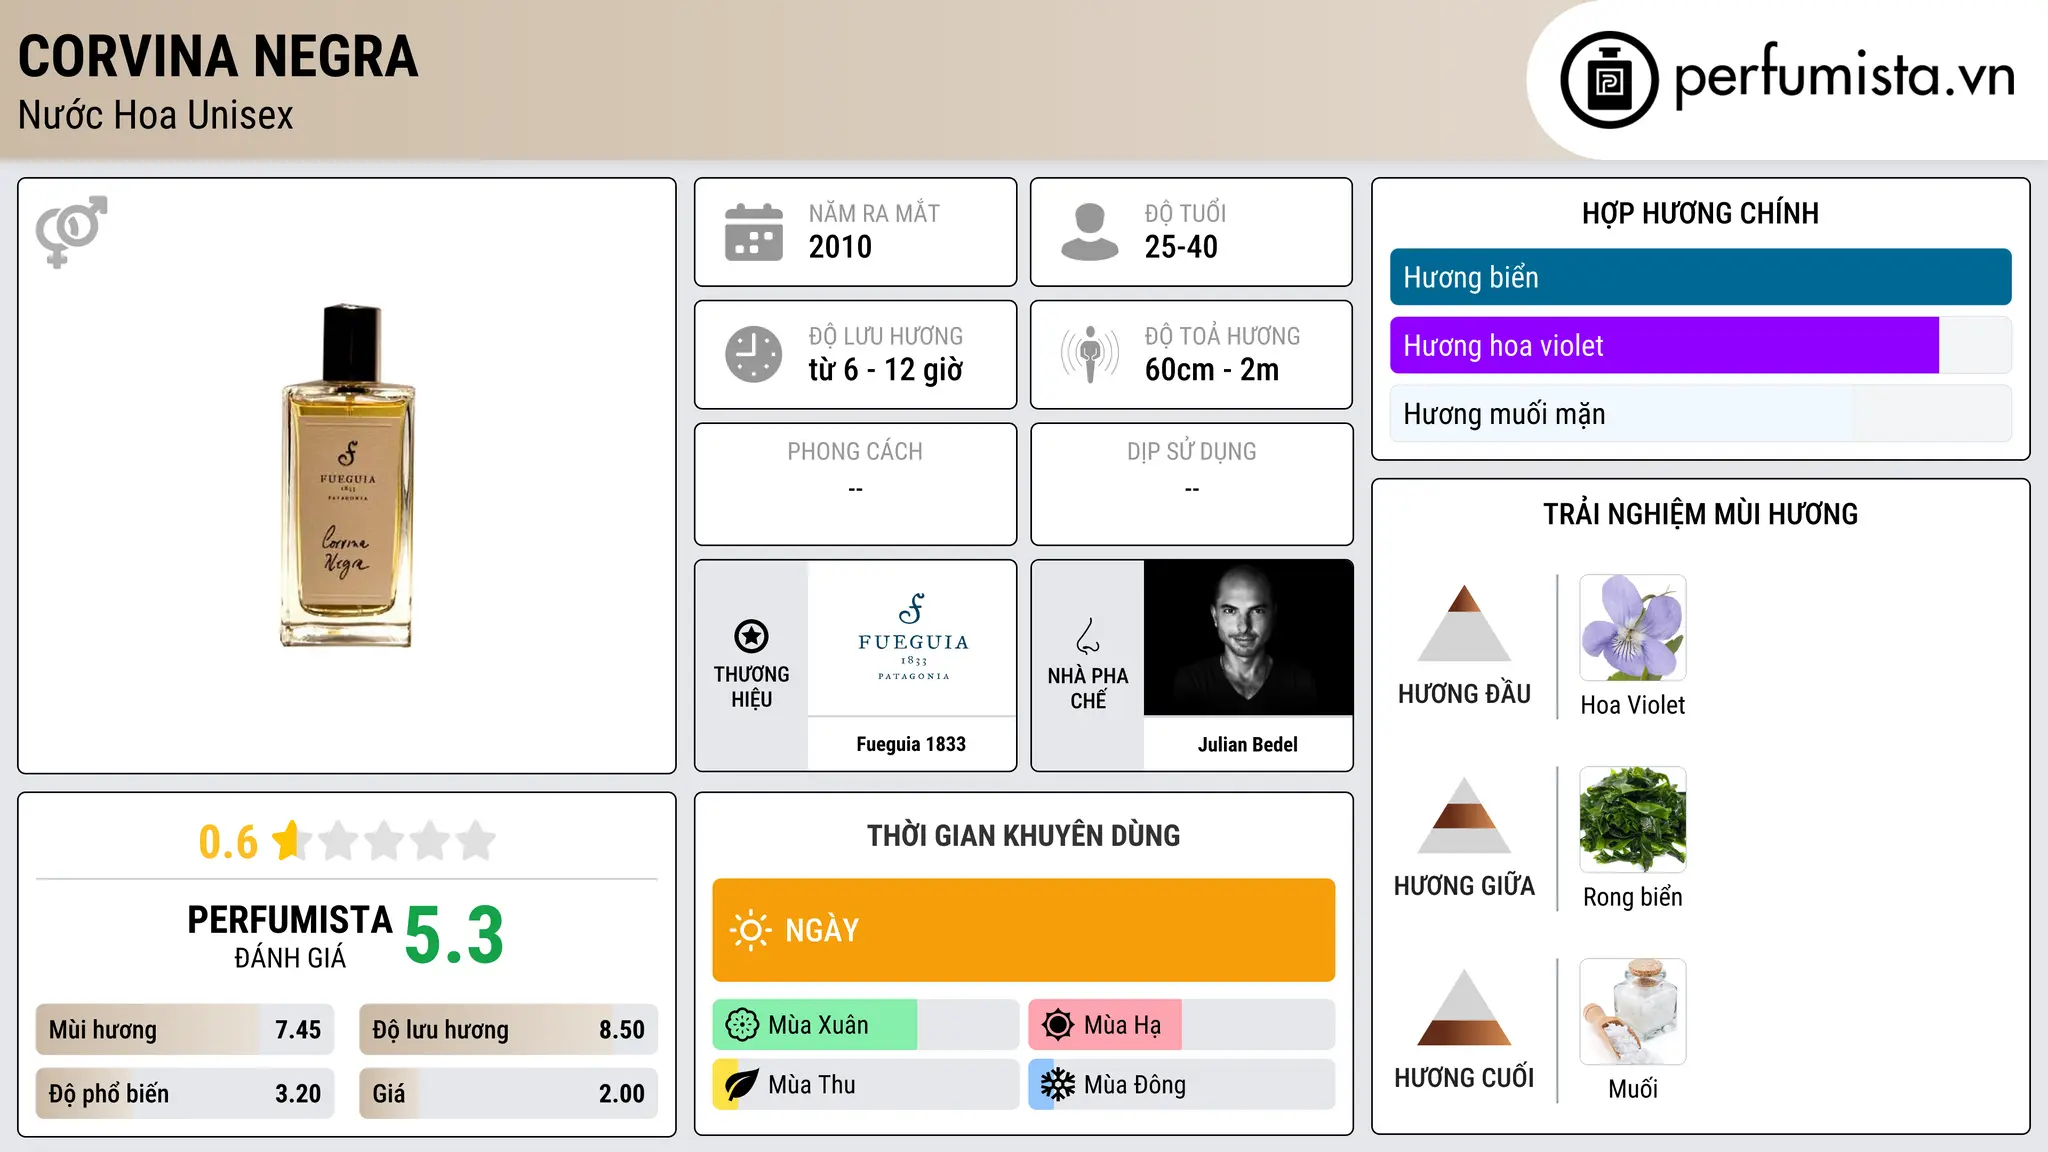Click the Mùa Thu season bar

coord(866,1085)
